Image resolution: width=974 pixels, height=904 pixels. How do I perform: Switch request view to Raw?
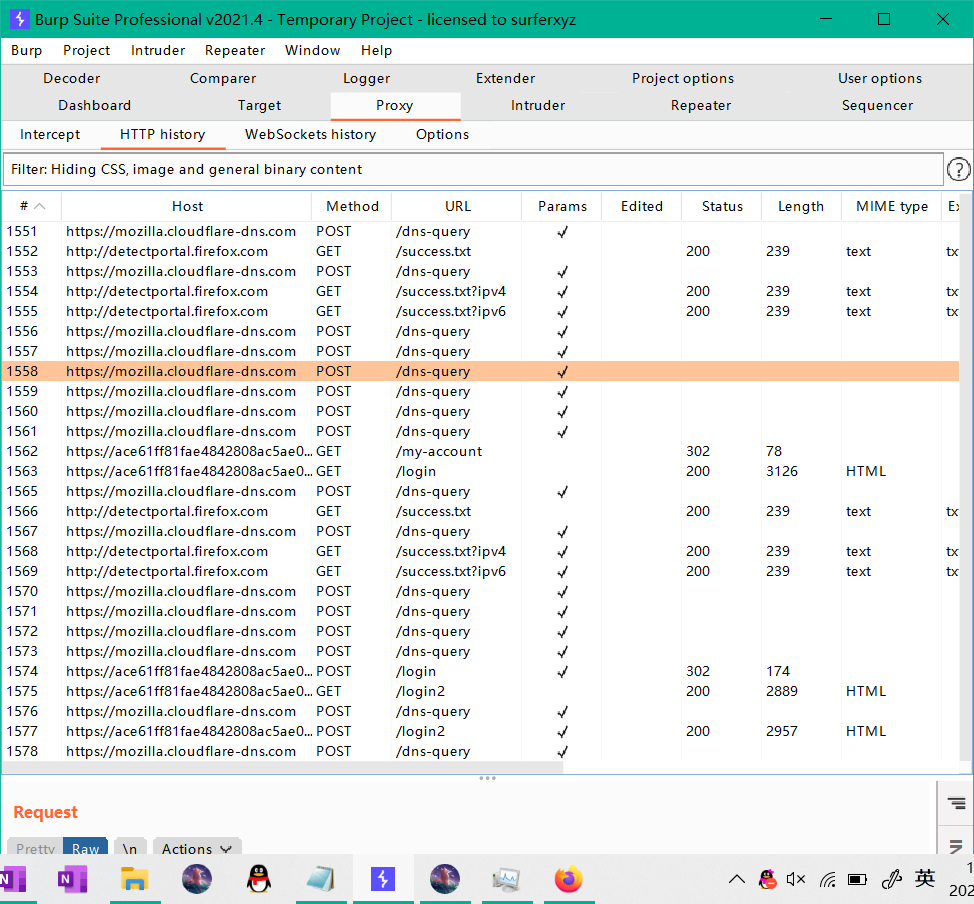[x=85, y=848]
